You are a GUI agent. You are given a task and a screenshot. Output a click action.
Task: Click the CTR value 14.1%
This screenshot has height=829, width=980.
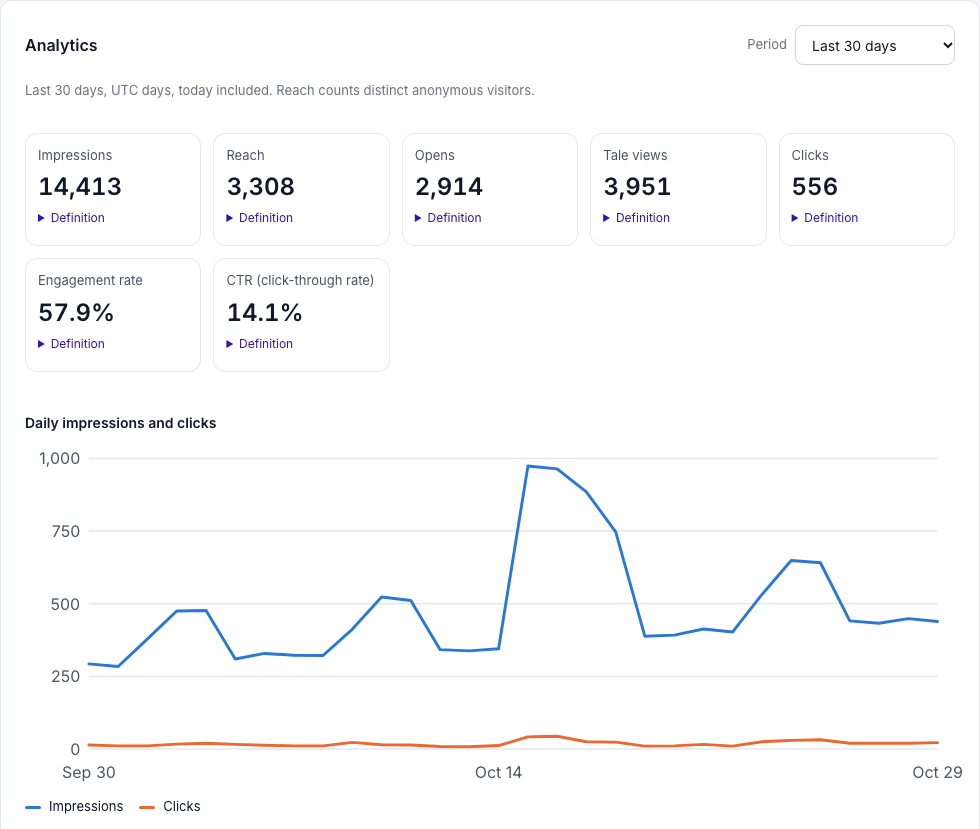[x=264, y=313]
